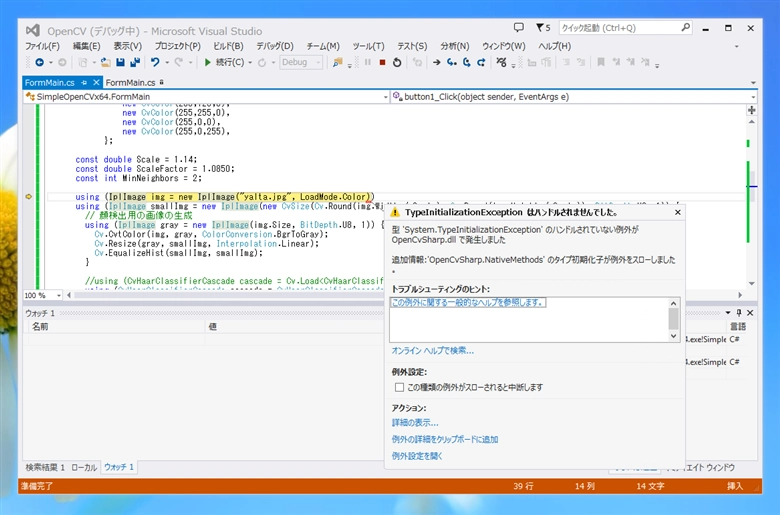The width and height of the screenshot is (780, 515).
Task: Expand the open-tabs list dropdown arrow
Action: [753, 83]
